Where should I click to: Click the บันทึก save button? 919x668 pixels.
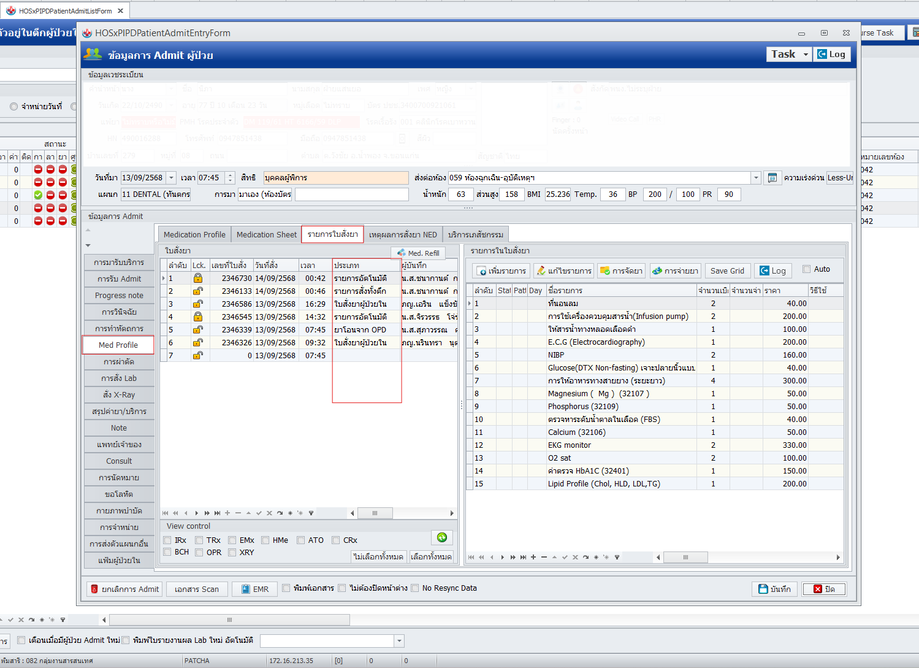pyautogui.click(x=774, y=589)
